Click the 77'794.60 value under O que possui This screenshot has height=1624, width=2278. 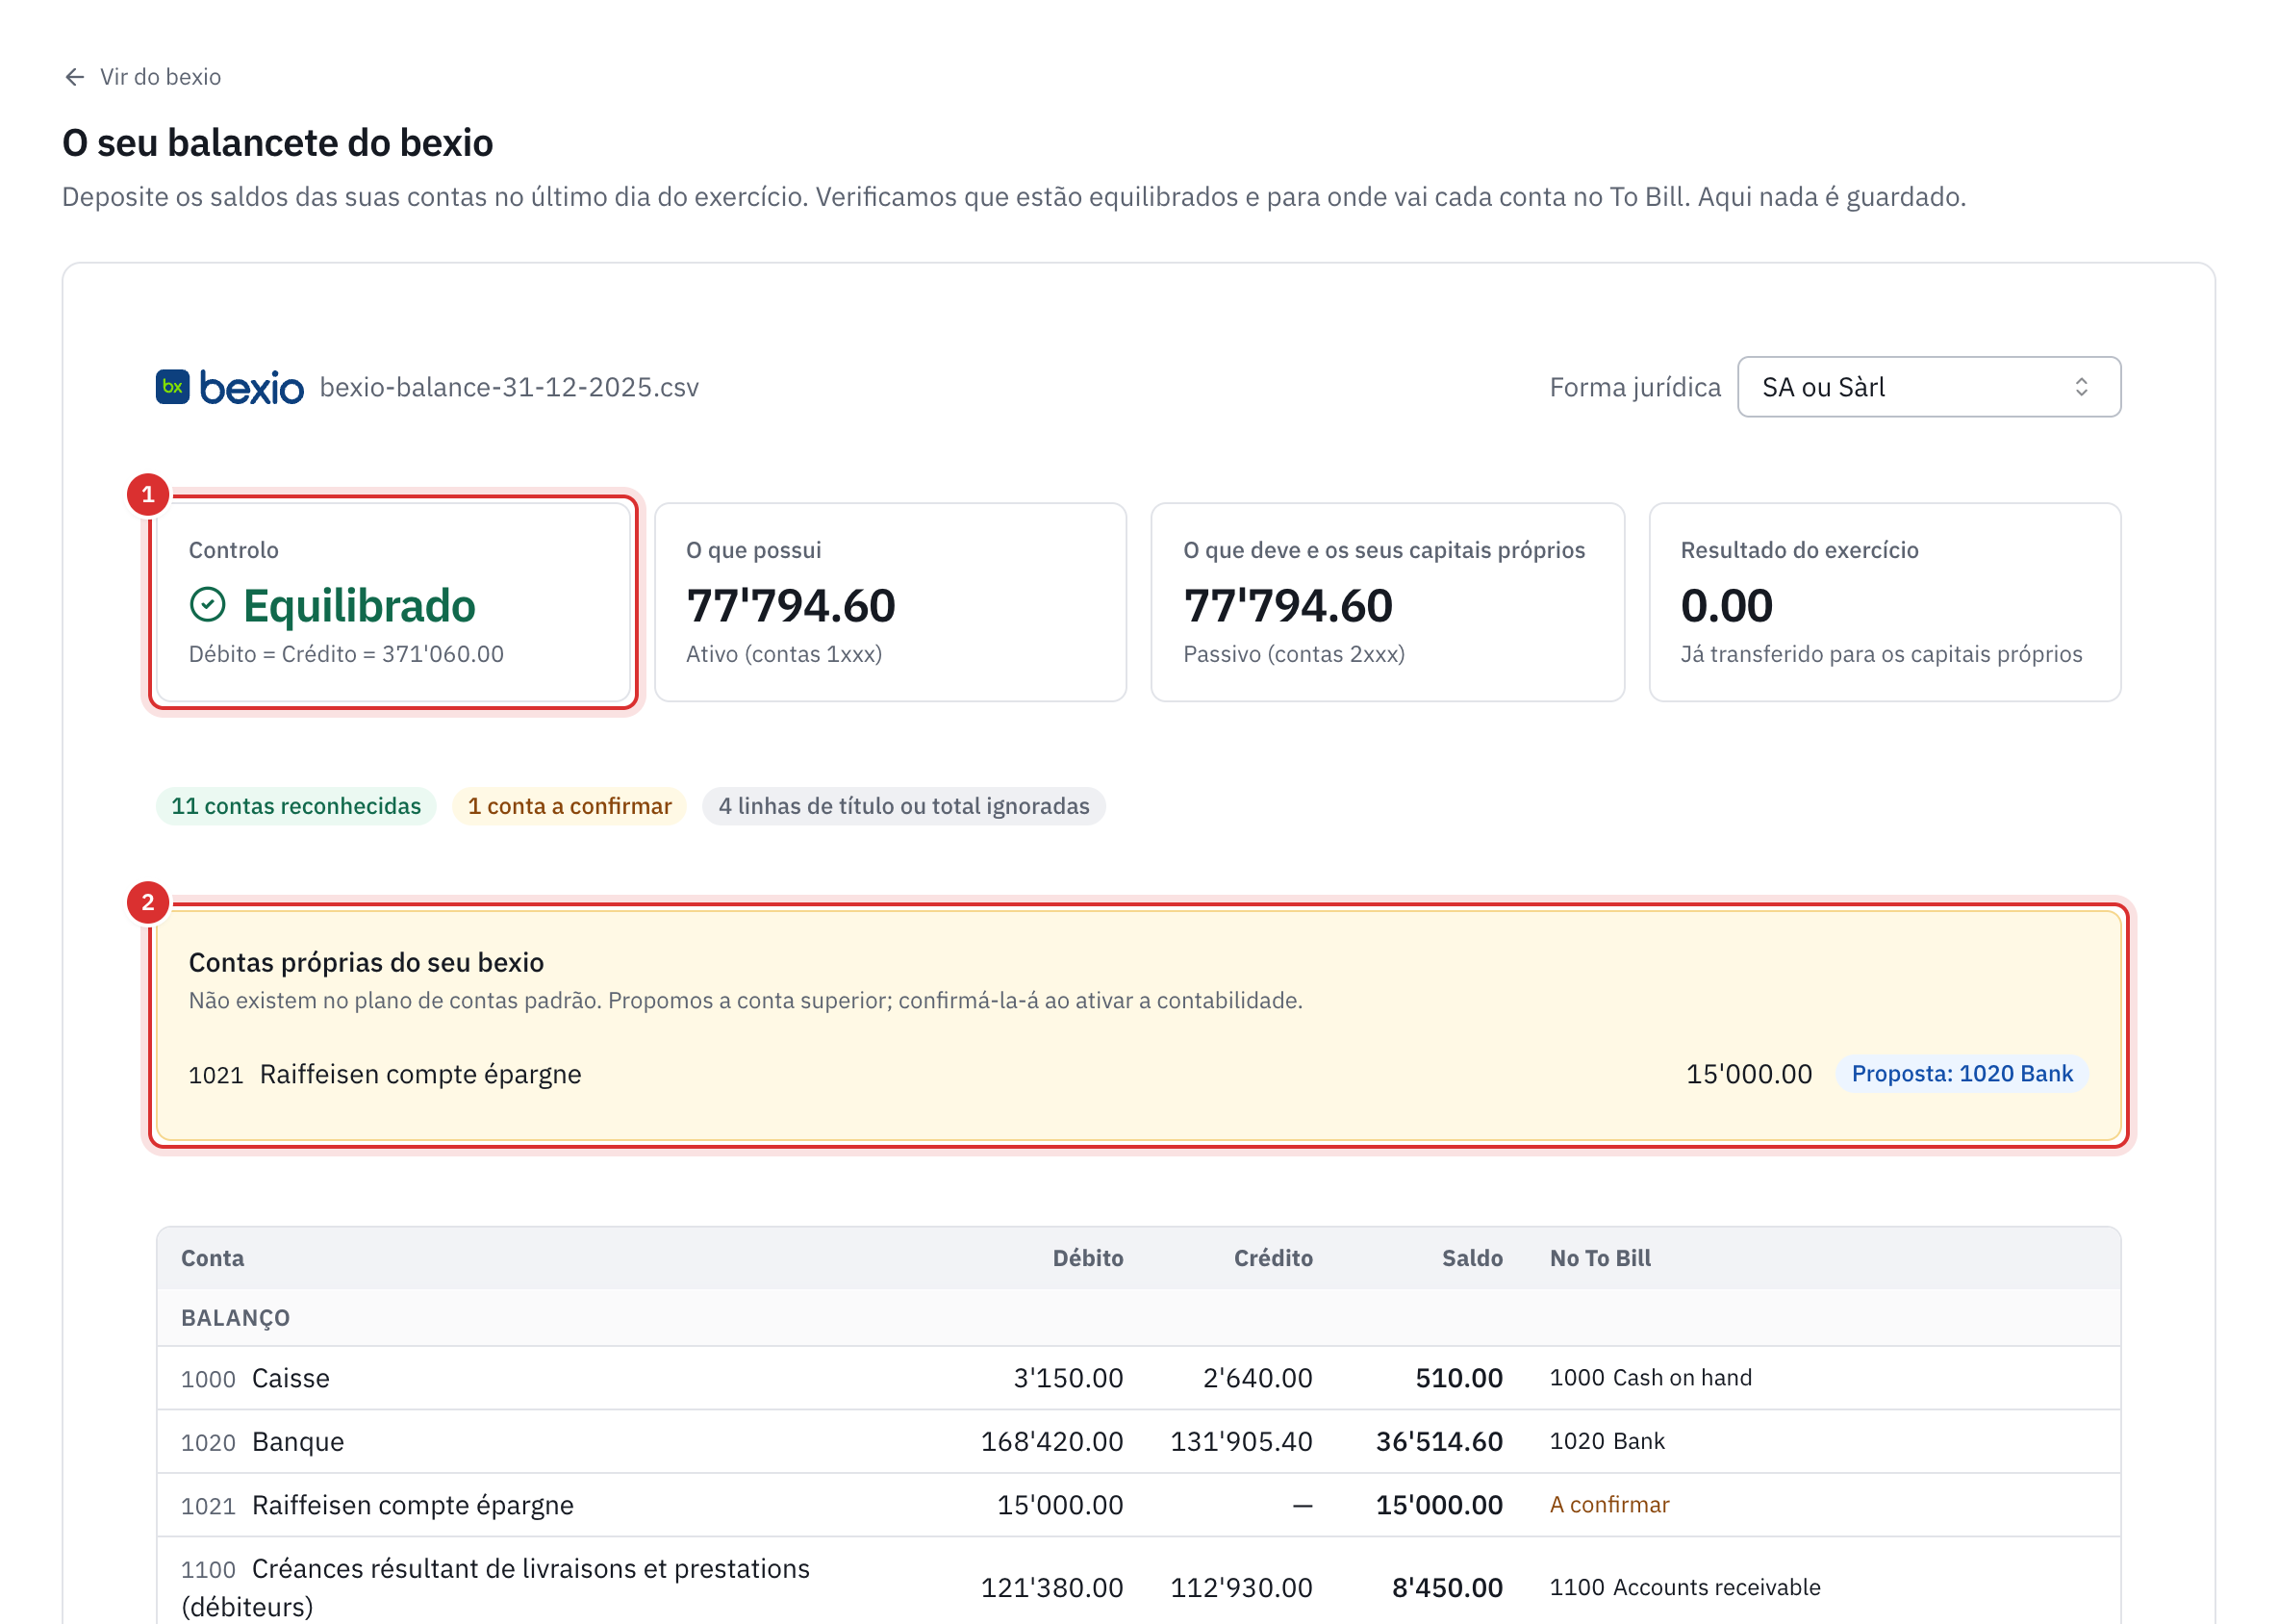pyautogui.click(x=790, y=605)
